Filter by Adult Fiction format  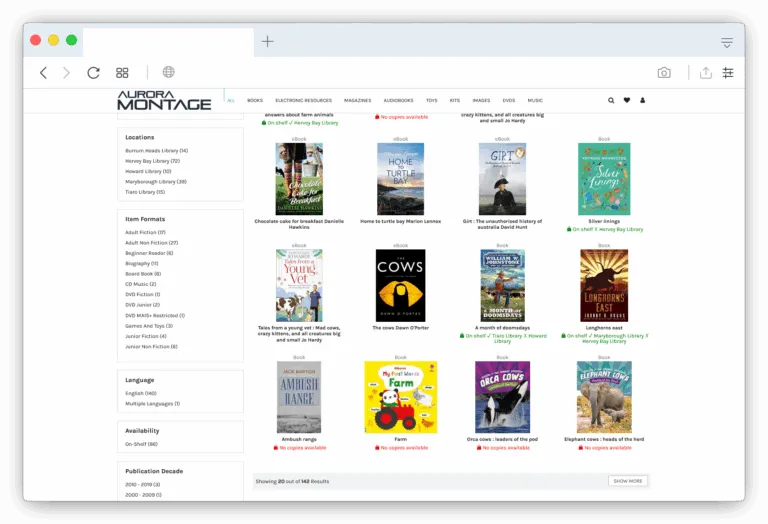tap(145, 233)
